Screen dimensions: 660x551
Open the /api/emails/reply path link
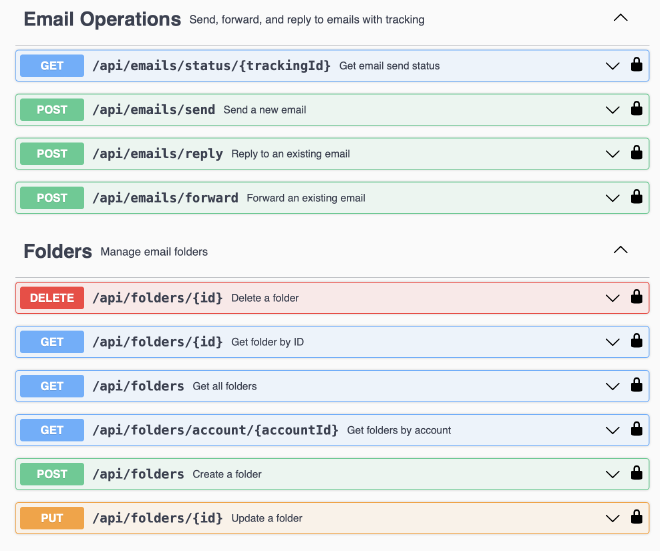tap(157, 154)
